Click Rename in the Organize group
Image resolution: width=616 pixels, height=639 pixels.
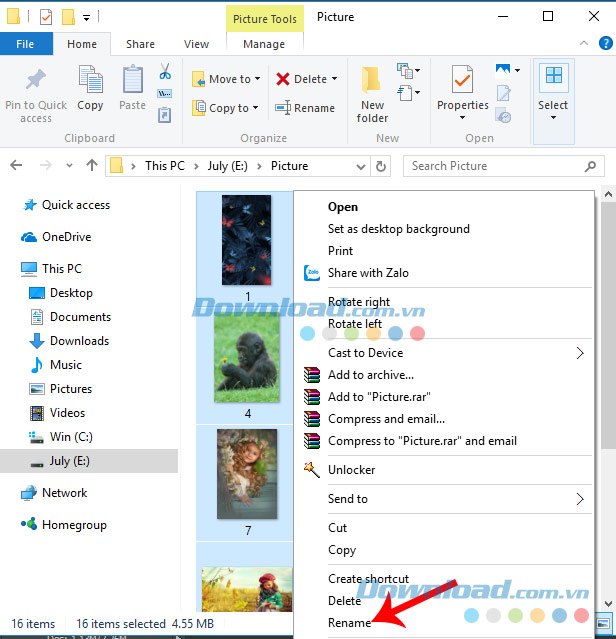pyautogui.click(x=305, y=108)
